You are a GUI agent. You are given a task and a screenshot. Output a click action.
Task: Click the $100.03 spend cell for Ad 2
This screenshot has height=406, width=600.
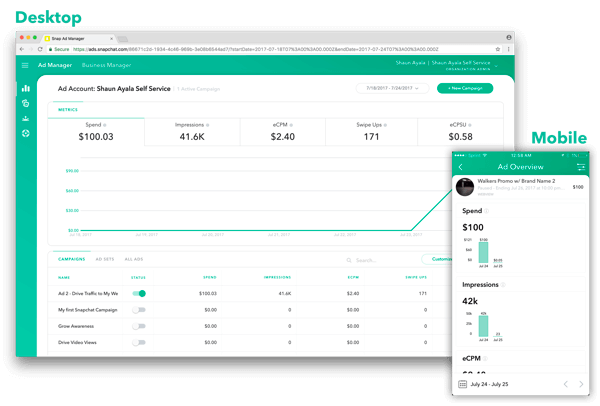pos(208,293)
